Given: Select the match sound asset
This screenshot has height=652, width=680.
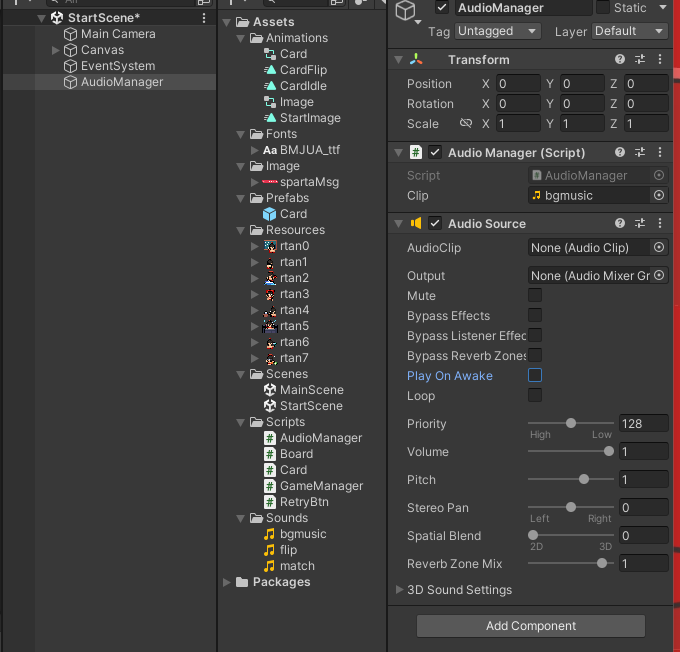Looking at the screenshot, I should (x=297, y=566).
